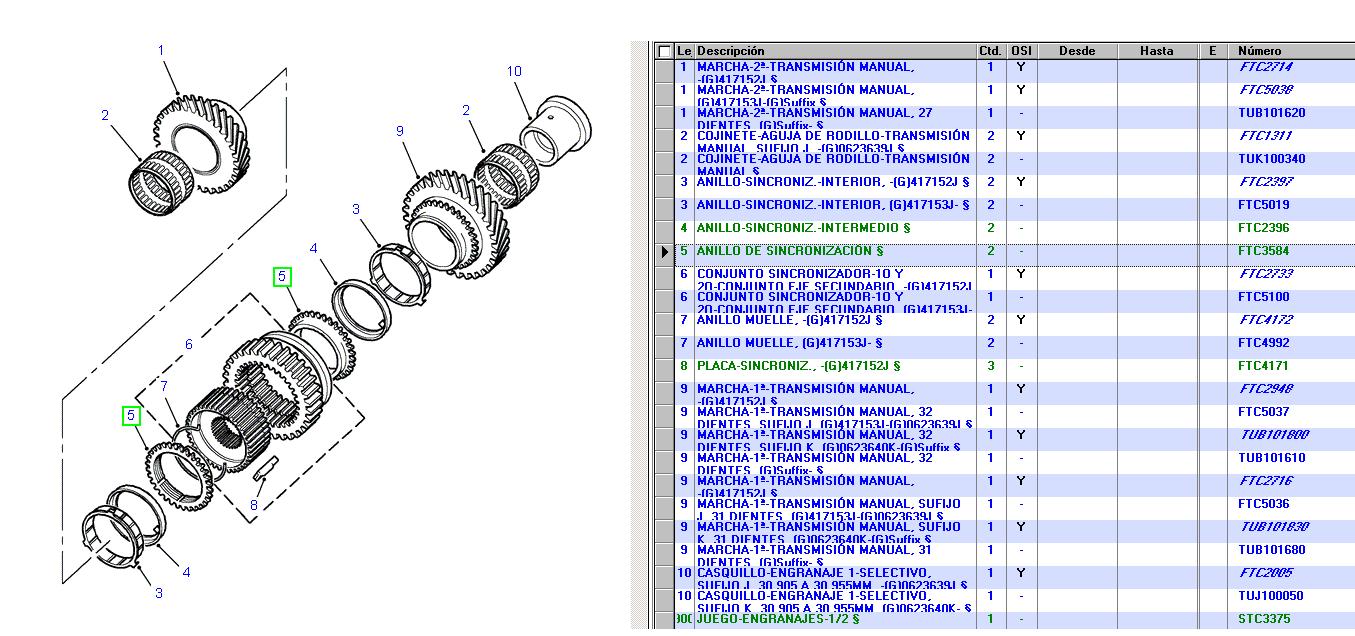The width and height of the screenshot is (1355, 636).
Task: Select callout 1 above the top-left gear
Action: click(161, 50)
